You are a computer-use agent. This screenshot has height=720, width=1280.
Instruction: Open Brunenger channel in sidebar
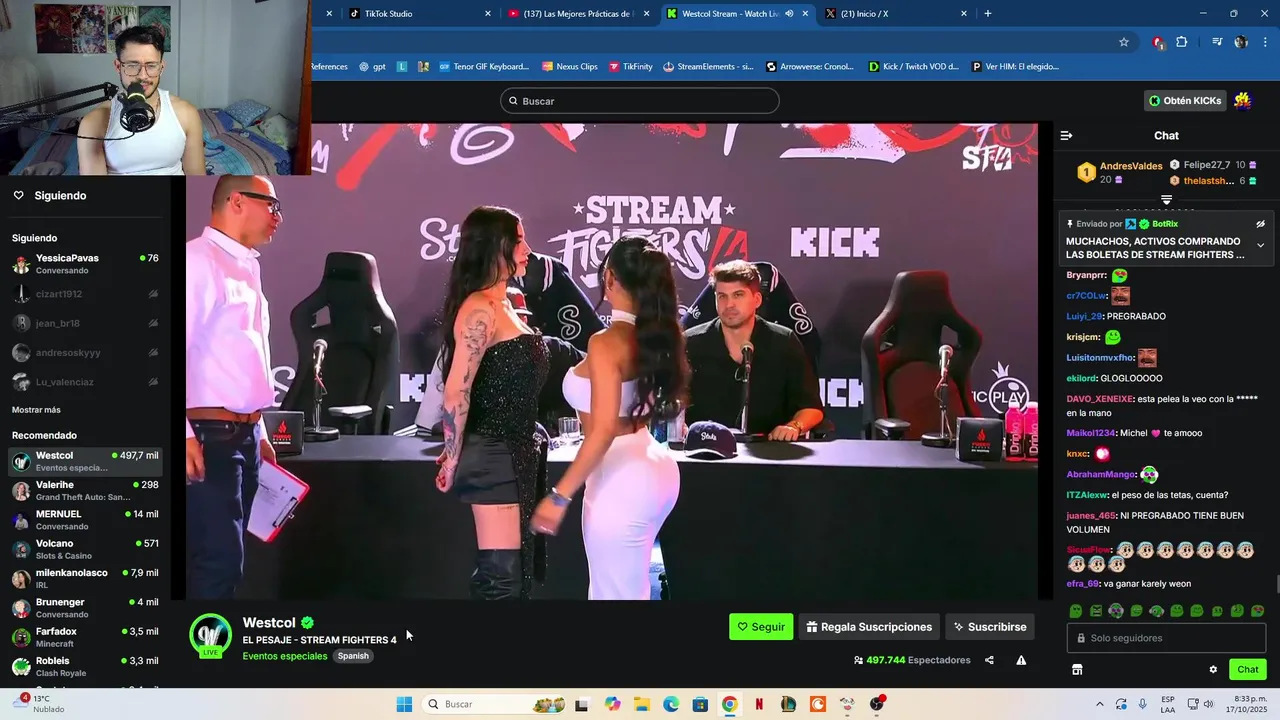(85, 608)
